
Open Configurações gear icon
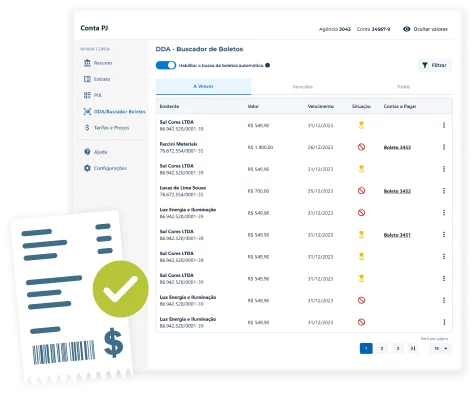[87, 168]
